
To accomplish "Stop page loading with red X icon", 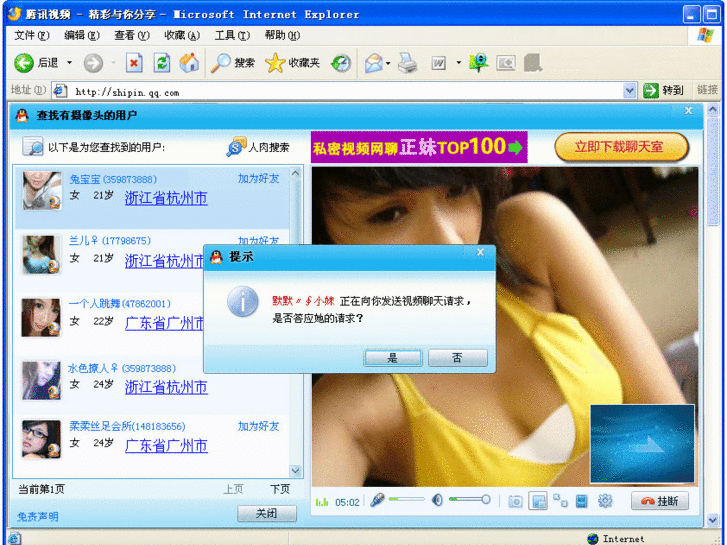I will pyautogui.click(x=134, y=63).
